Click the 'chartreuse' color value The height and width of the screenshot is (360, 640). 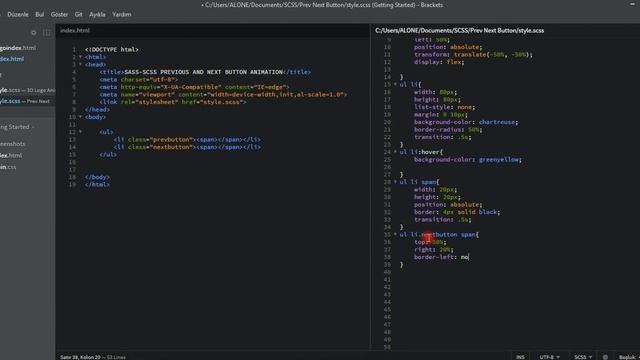point(498,122)
